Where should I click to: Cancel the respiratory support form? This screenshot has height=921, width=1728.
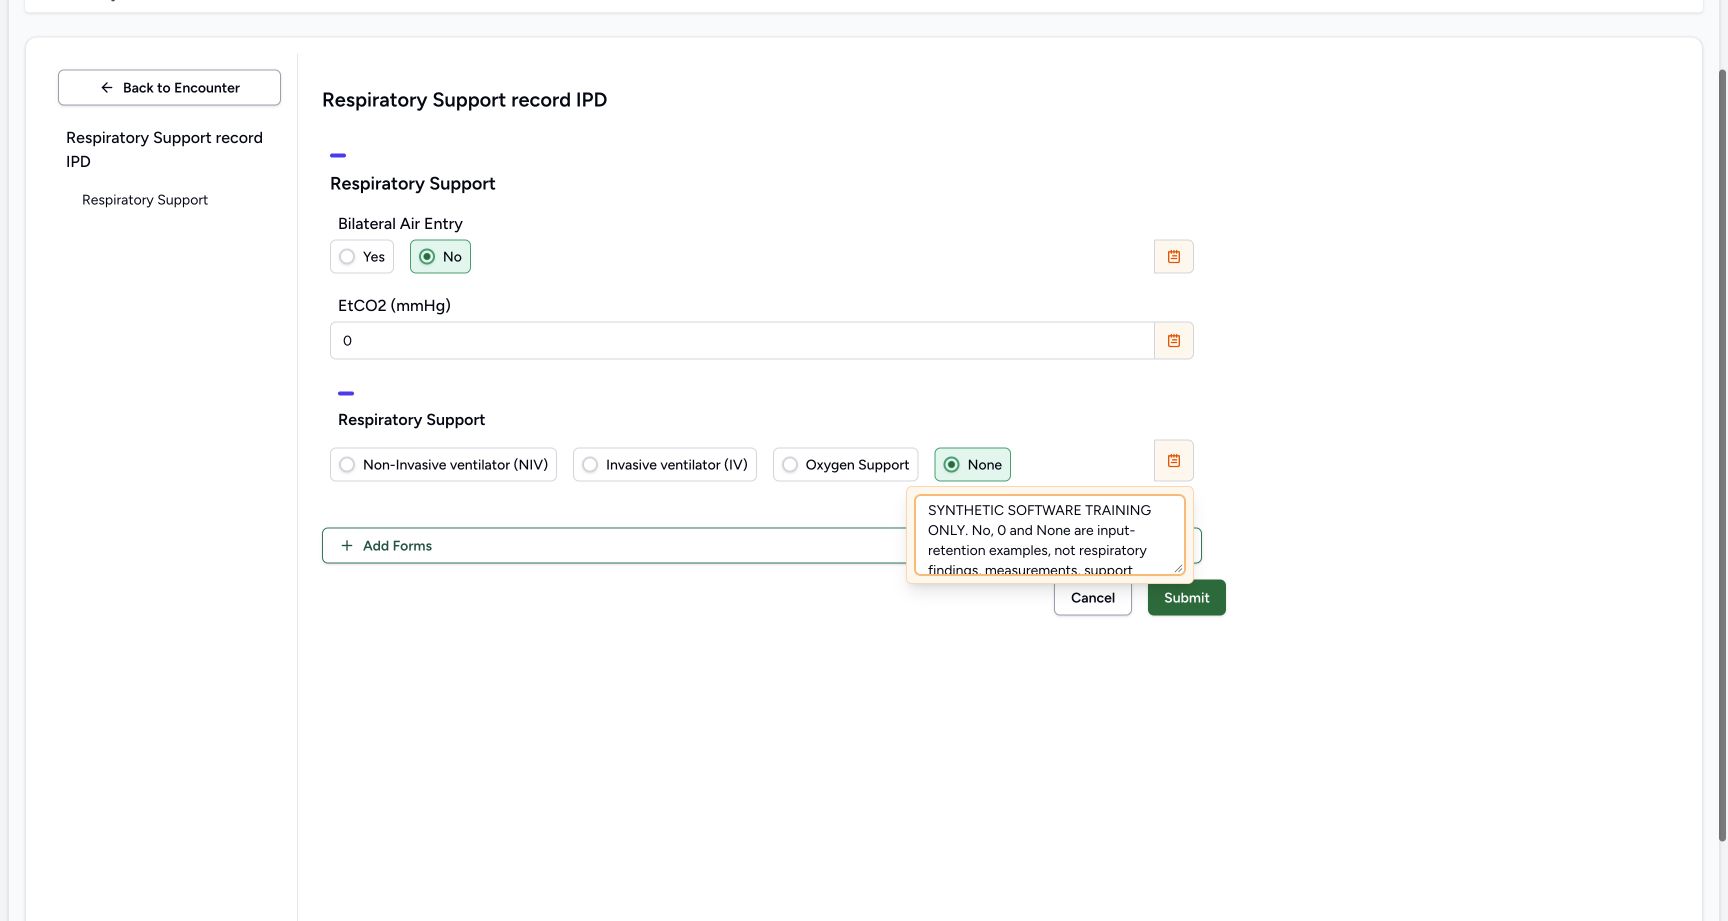[x=1093, y=598]
